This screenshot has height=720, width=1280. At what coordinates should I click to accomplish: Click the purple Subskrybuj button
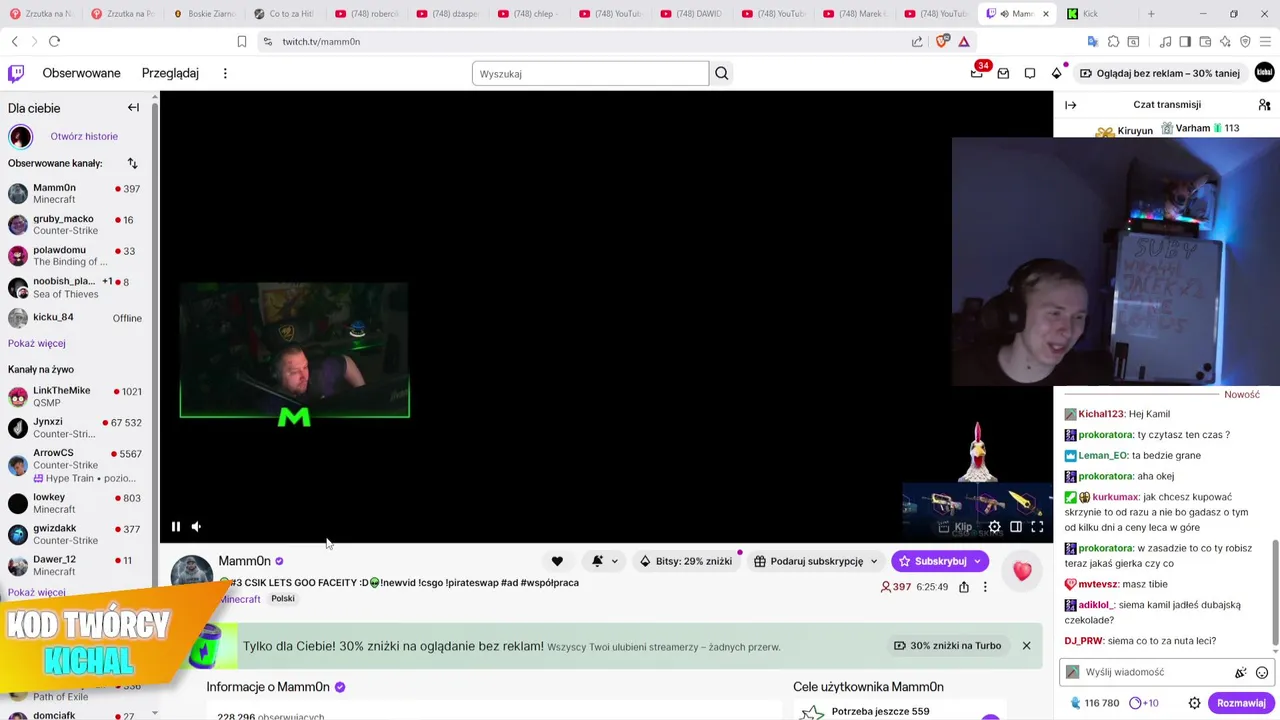coord(940,561)
